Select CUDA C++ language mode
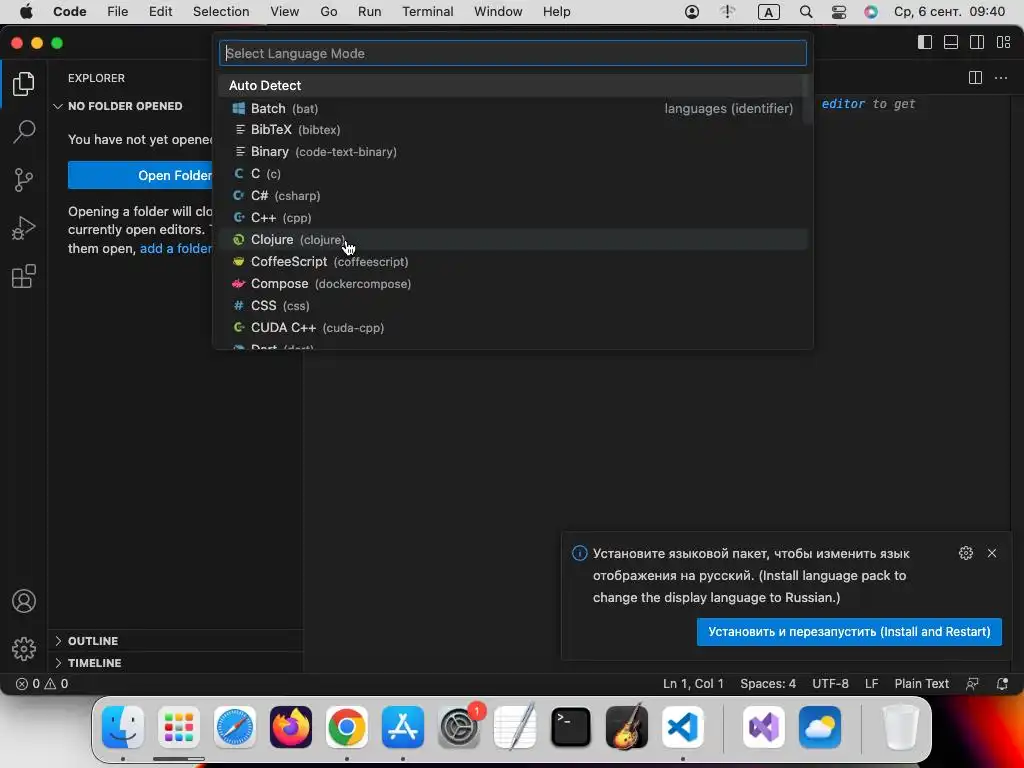 512,327
